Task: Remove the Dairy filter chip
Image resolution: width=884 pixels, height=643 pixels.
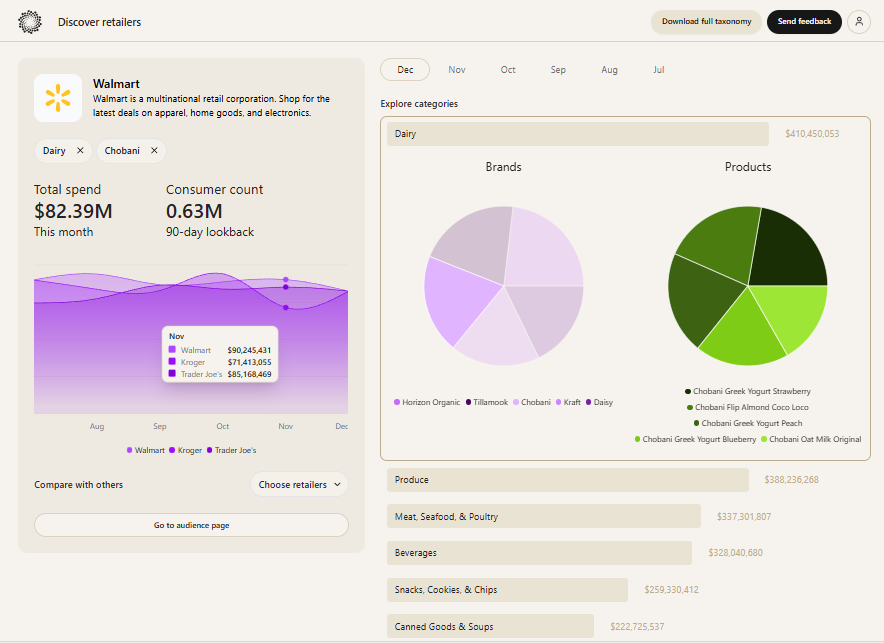Action: pyautogui.click(x=80, y=151)
